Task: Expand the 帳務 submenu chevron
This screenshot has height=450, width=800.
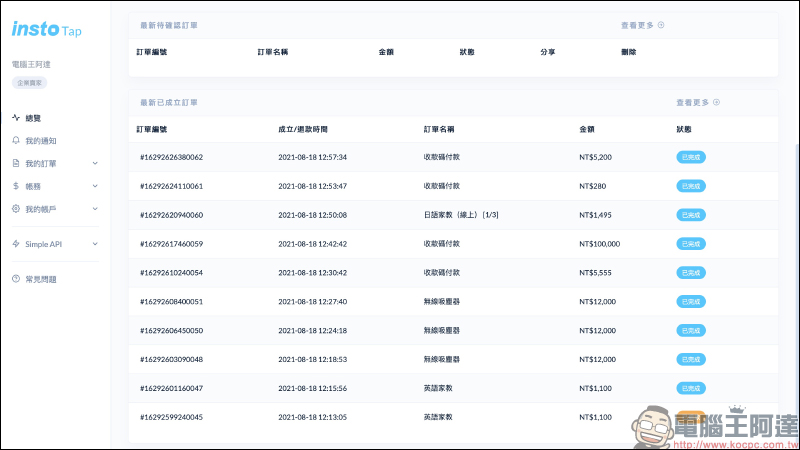Action: click(x=95, y=186)
